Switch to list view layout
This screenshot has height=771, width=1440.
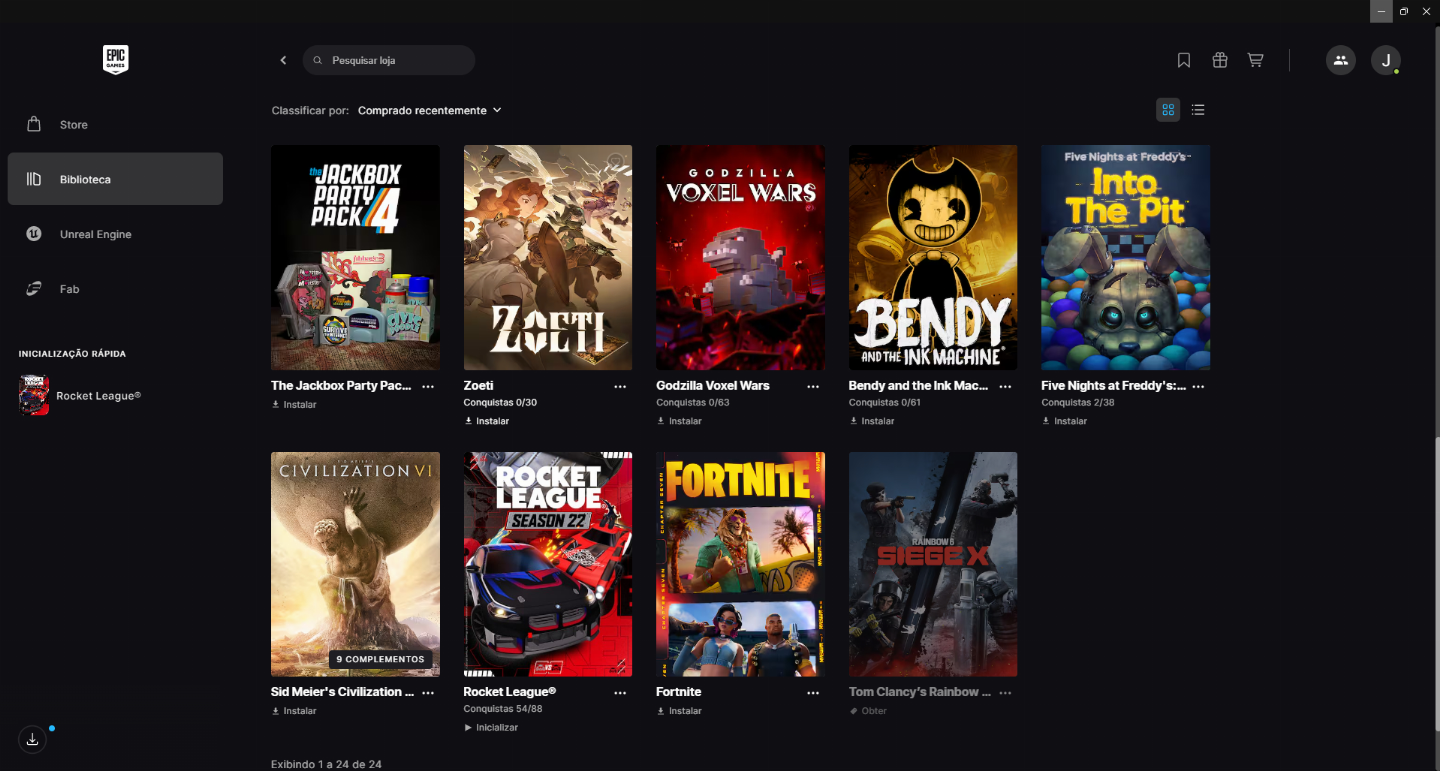pyautogui.click(x=1198, y=110)
